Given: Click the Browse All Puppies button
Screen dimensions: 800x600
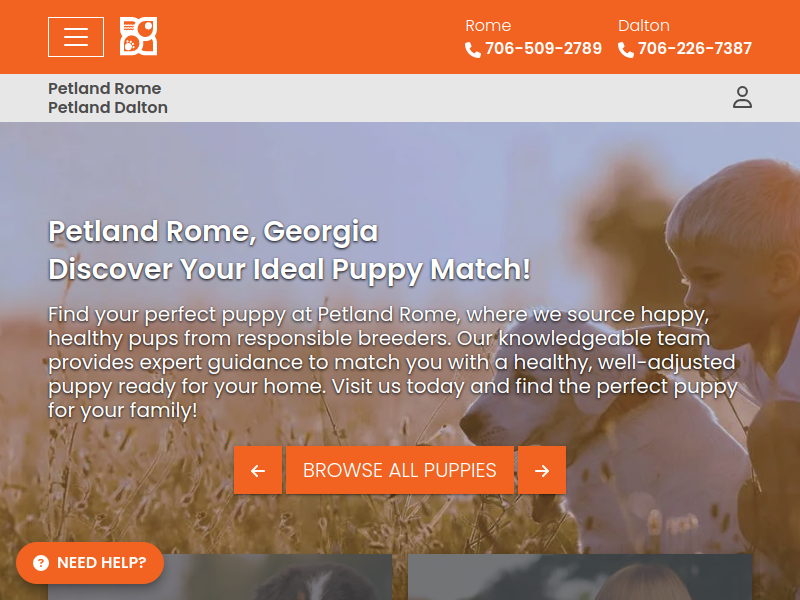Looking at the screenshot, I should click(399, 470).
